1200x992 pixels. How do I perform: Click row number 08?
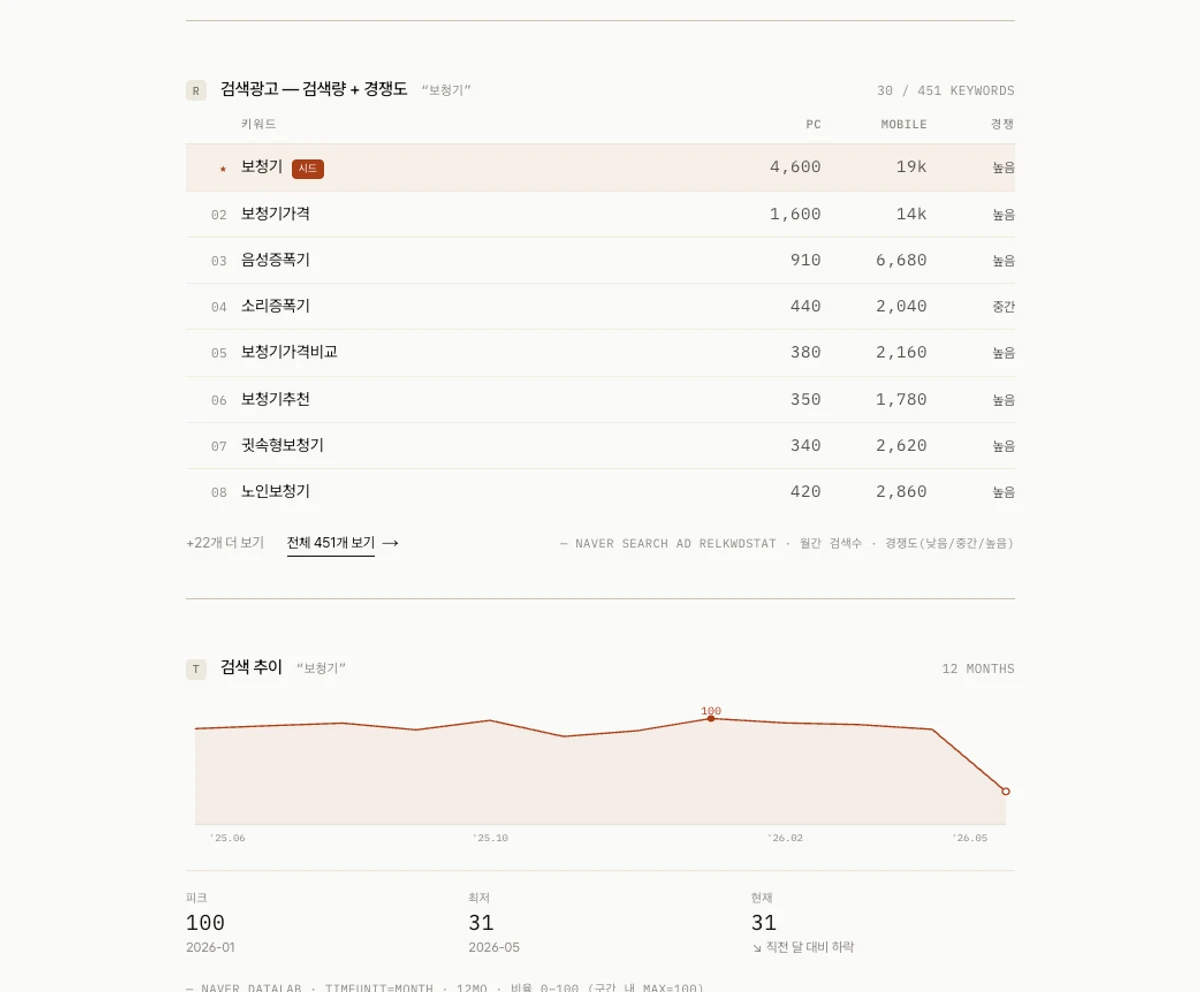(x=219, y=493)
